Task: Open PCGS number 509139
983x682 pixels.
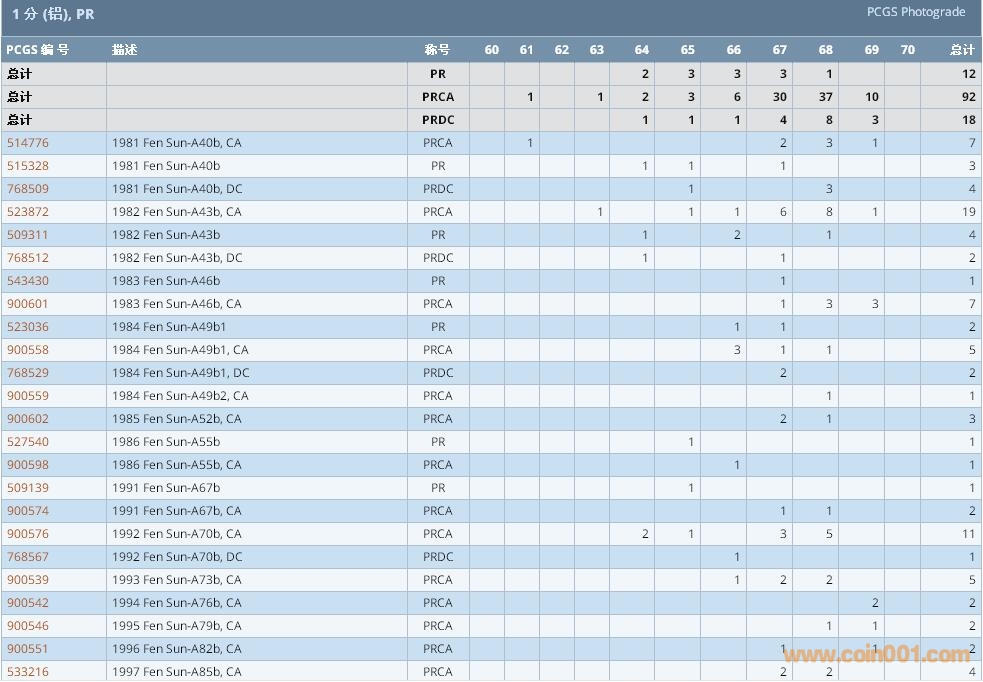Action: click(x=28, y=488)
